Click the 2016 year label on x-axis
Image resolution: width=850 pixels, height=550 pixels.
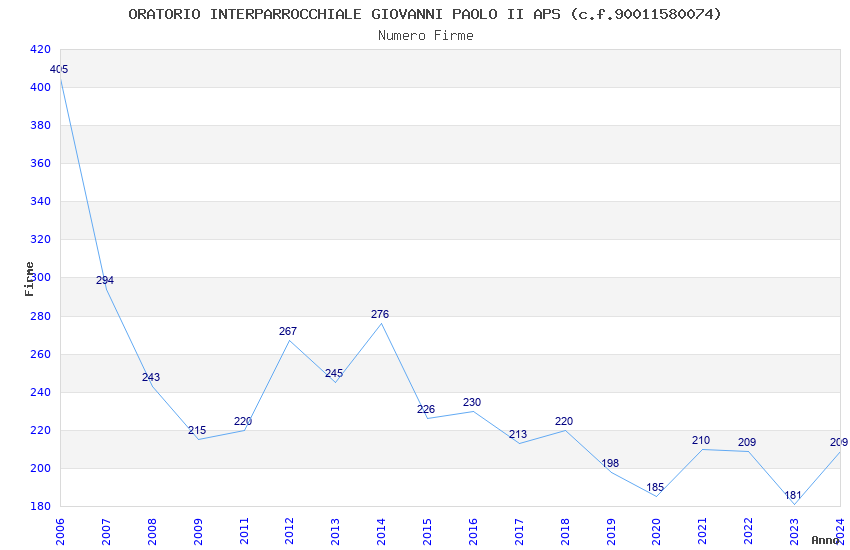[x=473, y=531]
